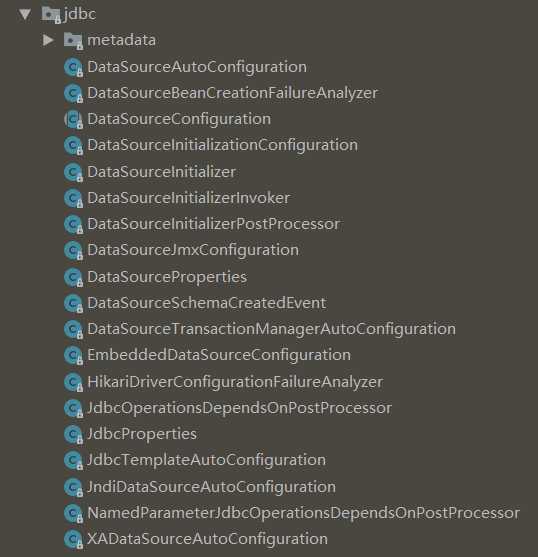
Task: Click the jdbc package folder icon
Action: [51, 15]
